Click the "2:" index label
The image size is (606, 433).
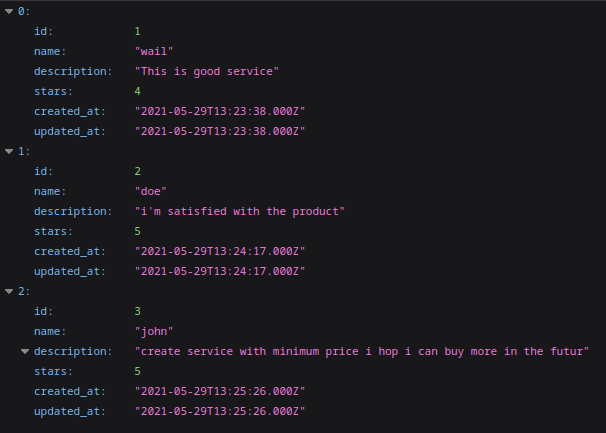[24, 291]
